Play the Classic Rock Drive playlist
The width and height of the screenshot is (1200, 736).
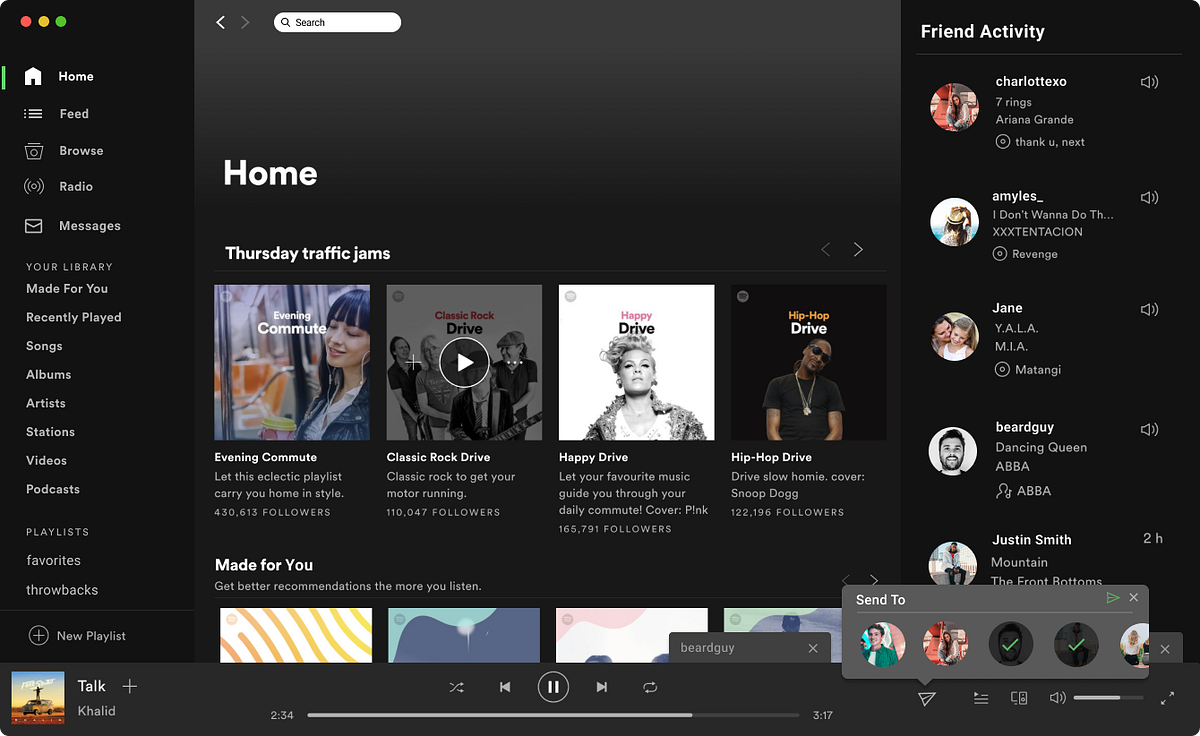pyautogui.click(x=464, y=362)
